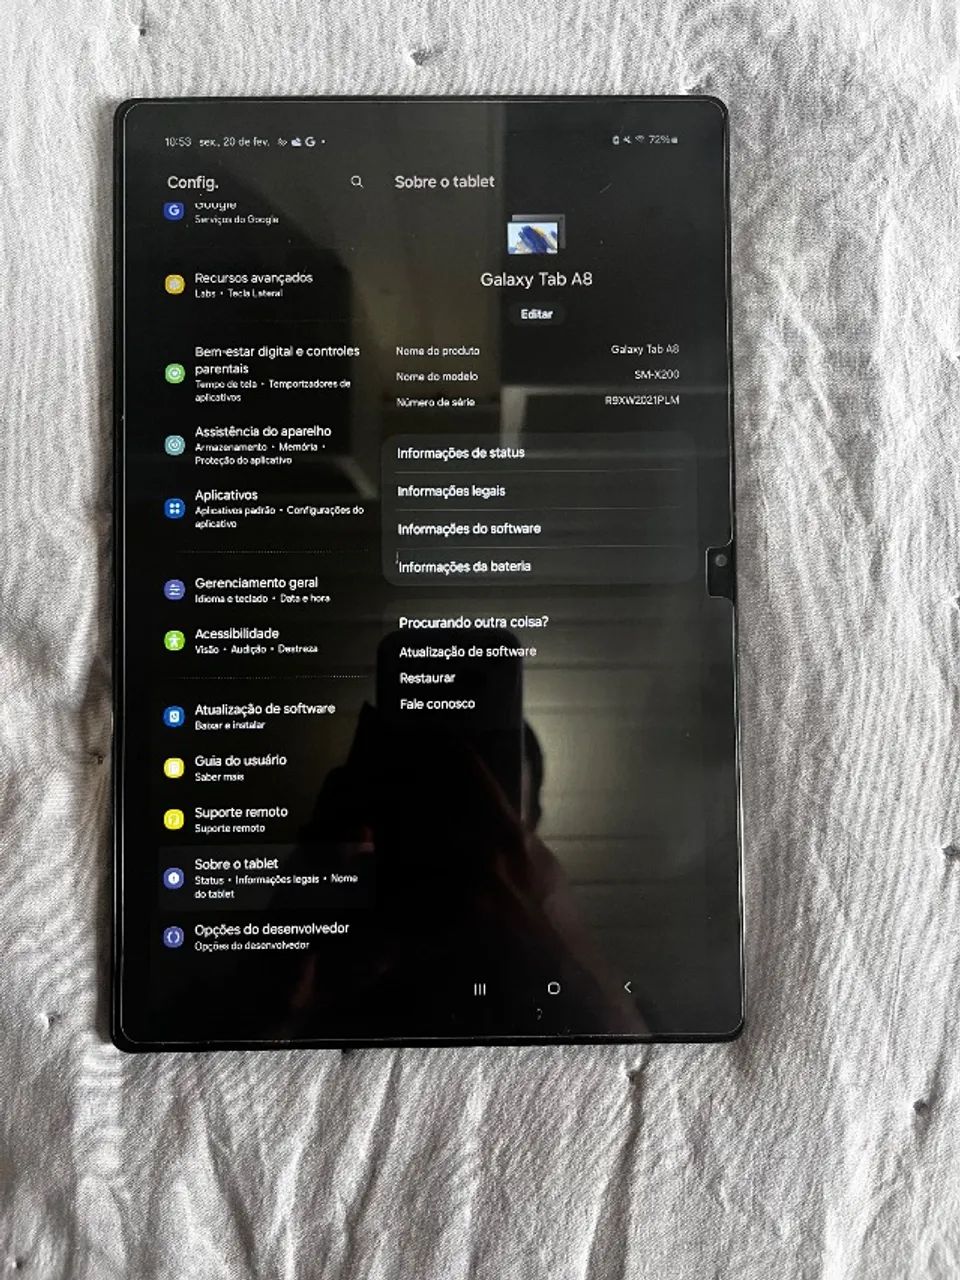Select Assistência do aparelho entry

(265, 445)
